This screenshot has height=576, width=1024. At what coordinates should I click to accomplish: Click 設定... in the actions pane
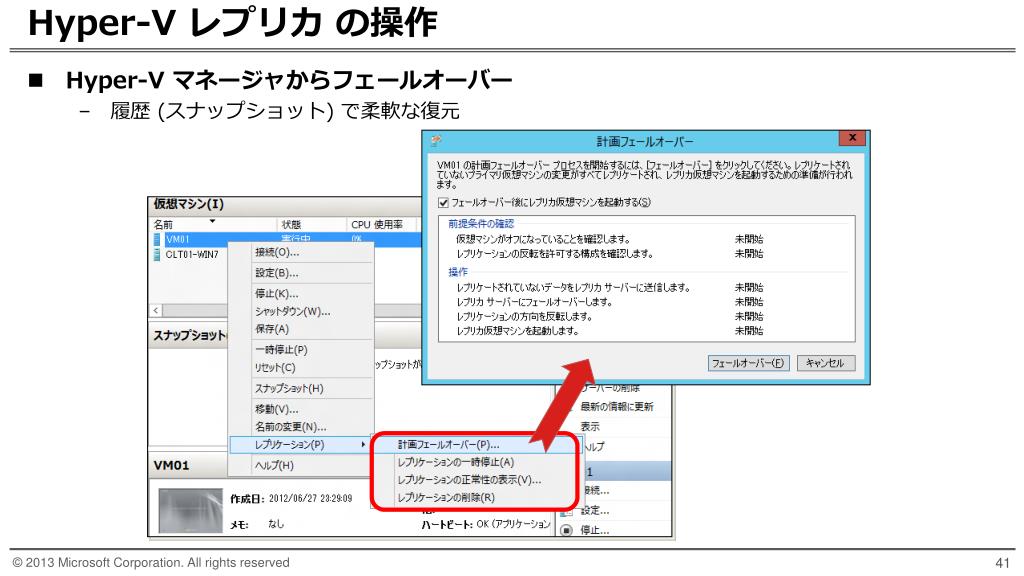coord(594,511)
